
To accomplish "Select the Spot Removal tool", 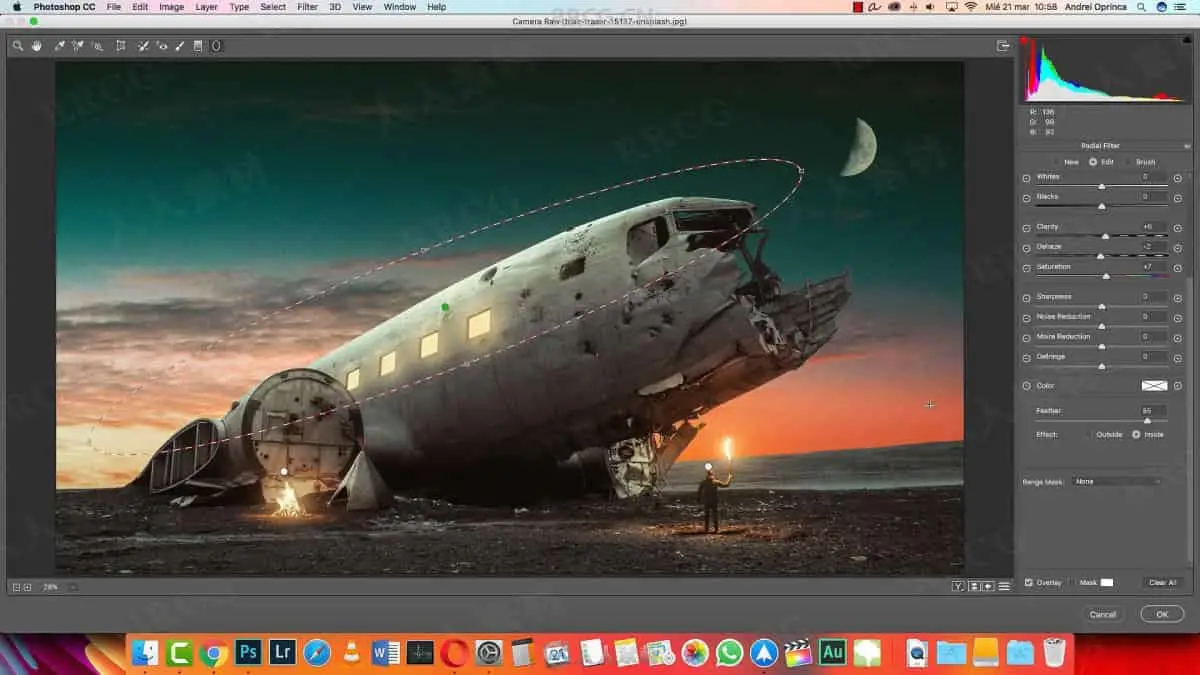I will pos(143,46).
